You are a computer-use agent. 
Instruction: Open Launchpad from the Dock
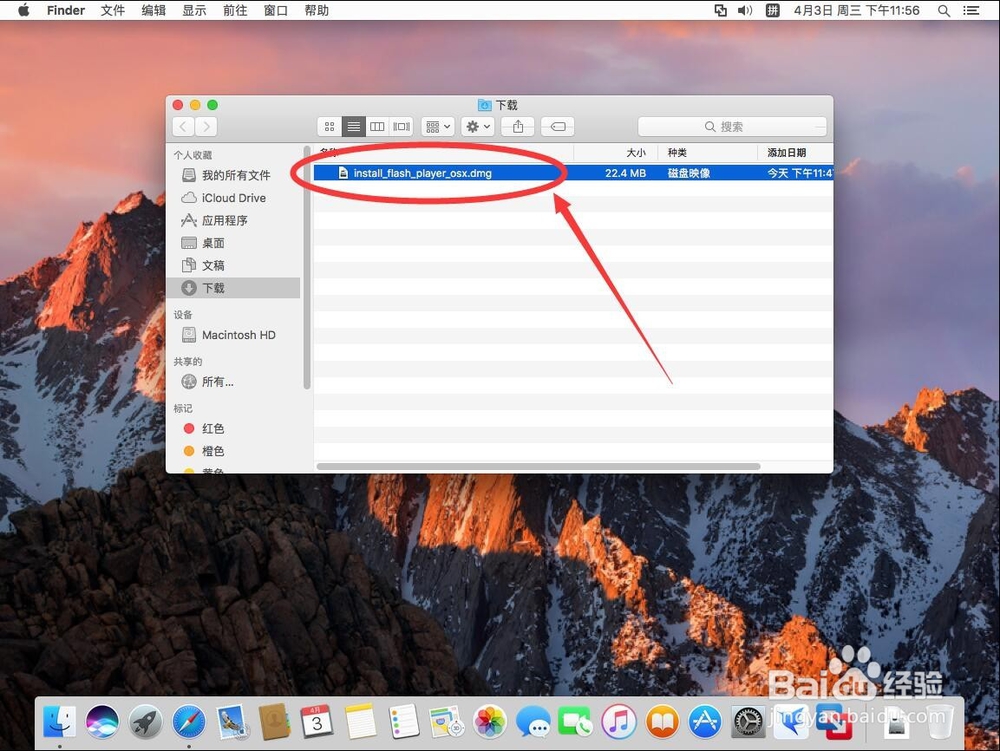(146, 722)
